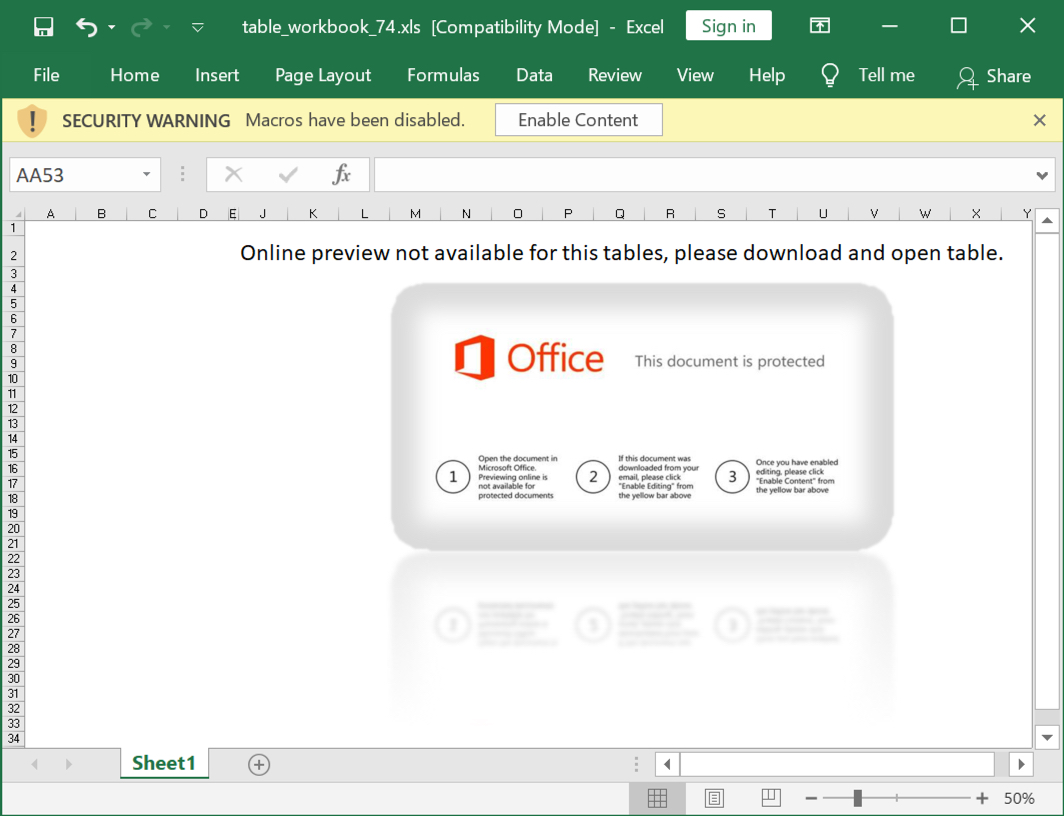Close the security warning message bar

coord(1039,121)
